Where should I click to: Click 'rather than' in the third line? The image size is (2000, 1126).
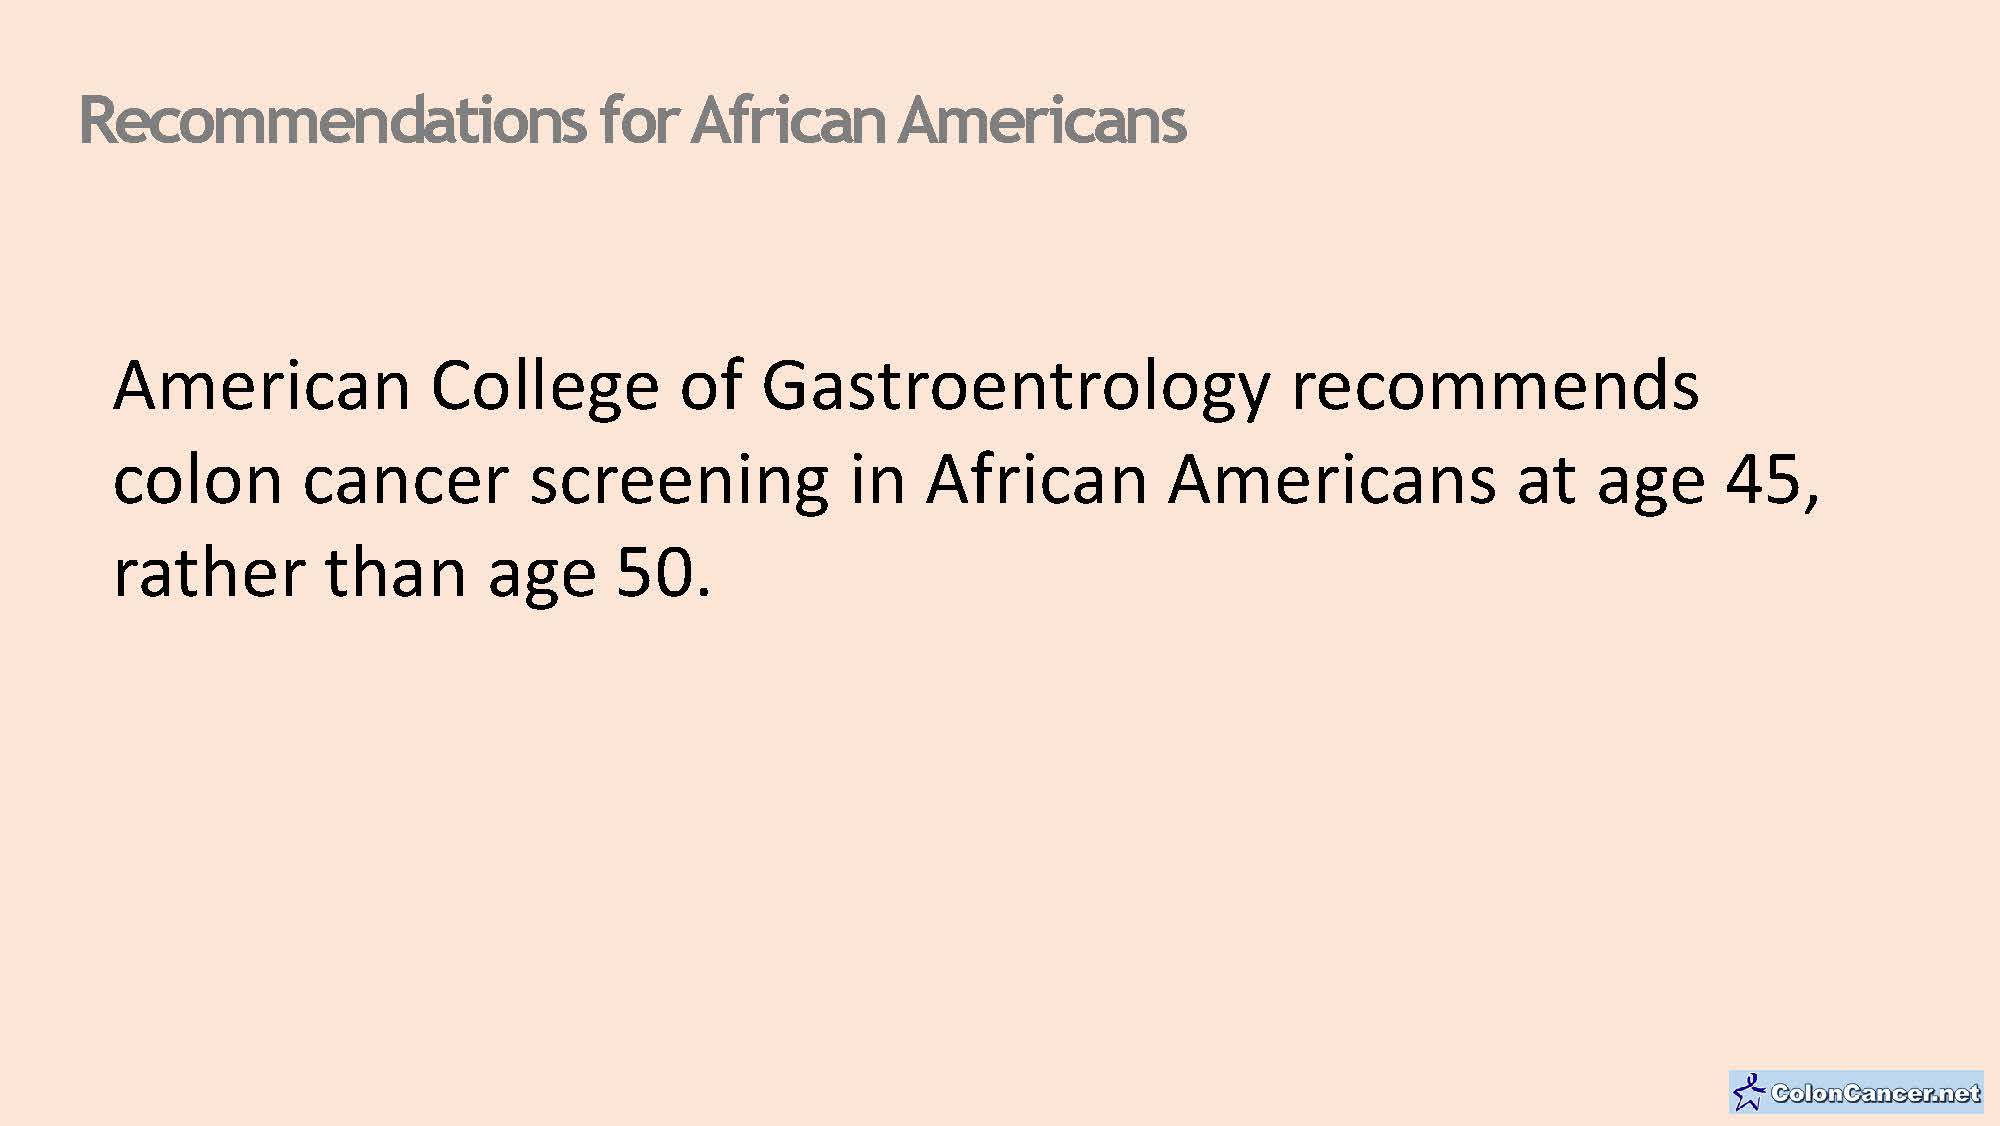pyautogui.click(x=290, y=574)
